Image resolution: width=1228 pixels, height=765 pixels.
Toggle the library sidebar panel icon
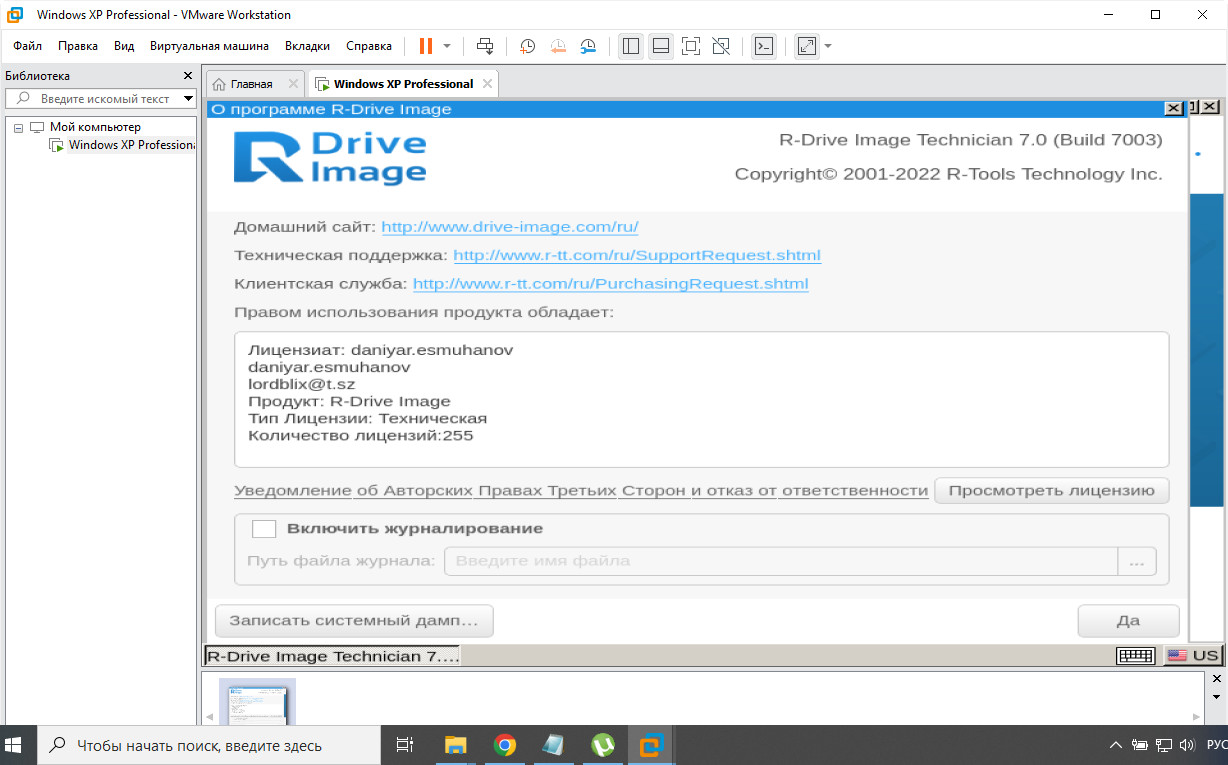click(x=630, y=46)
